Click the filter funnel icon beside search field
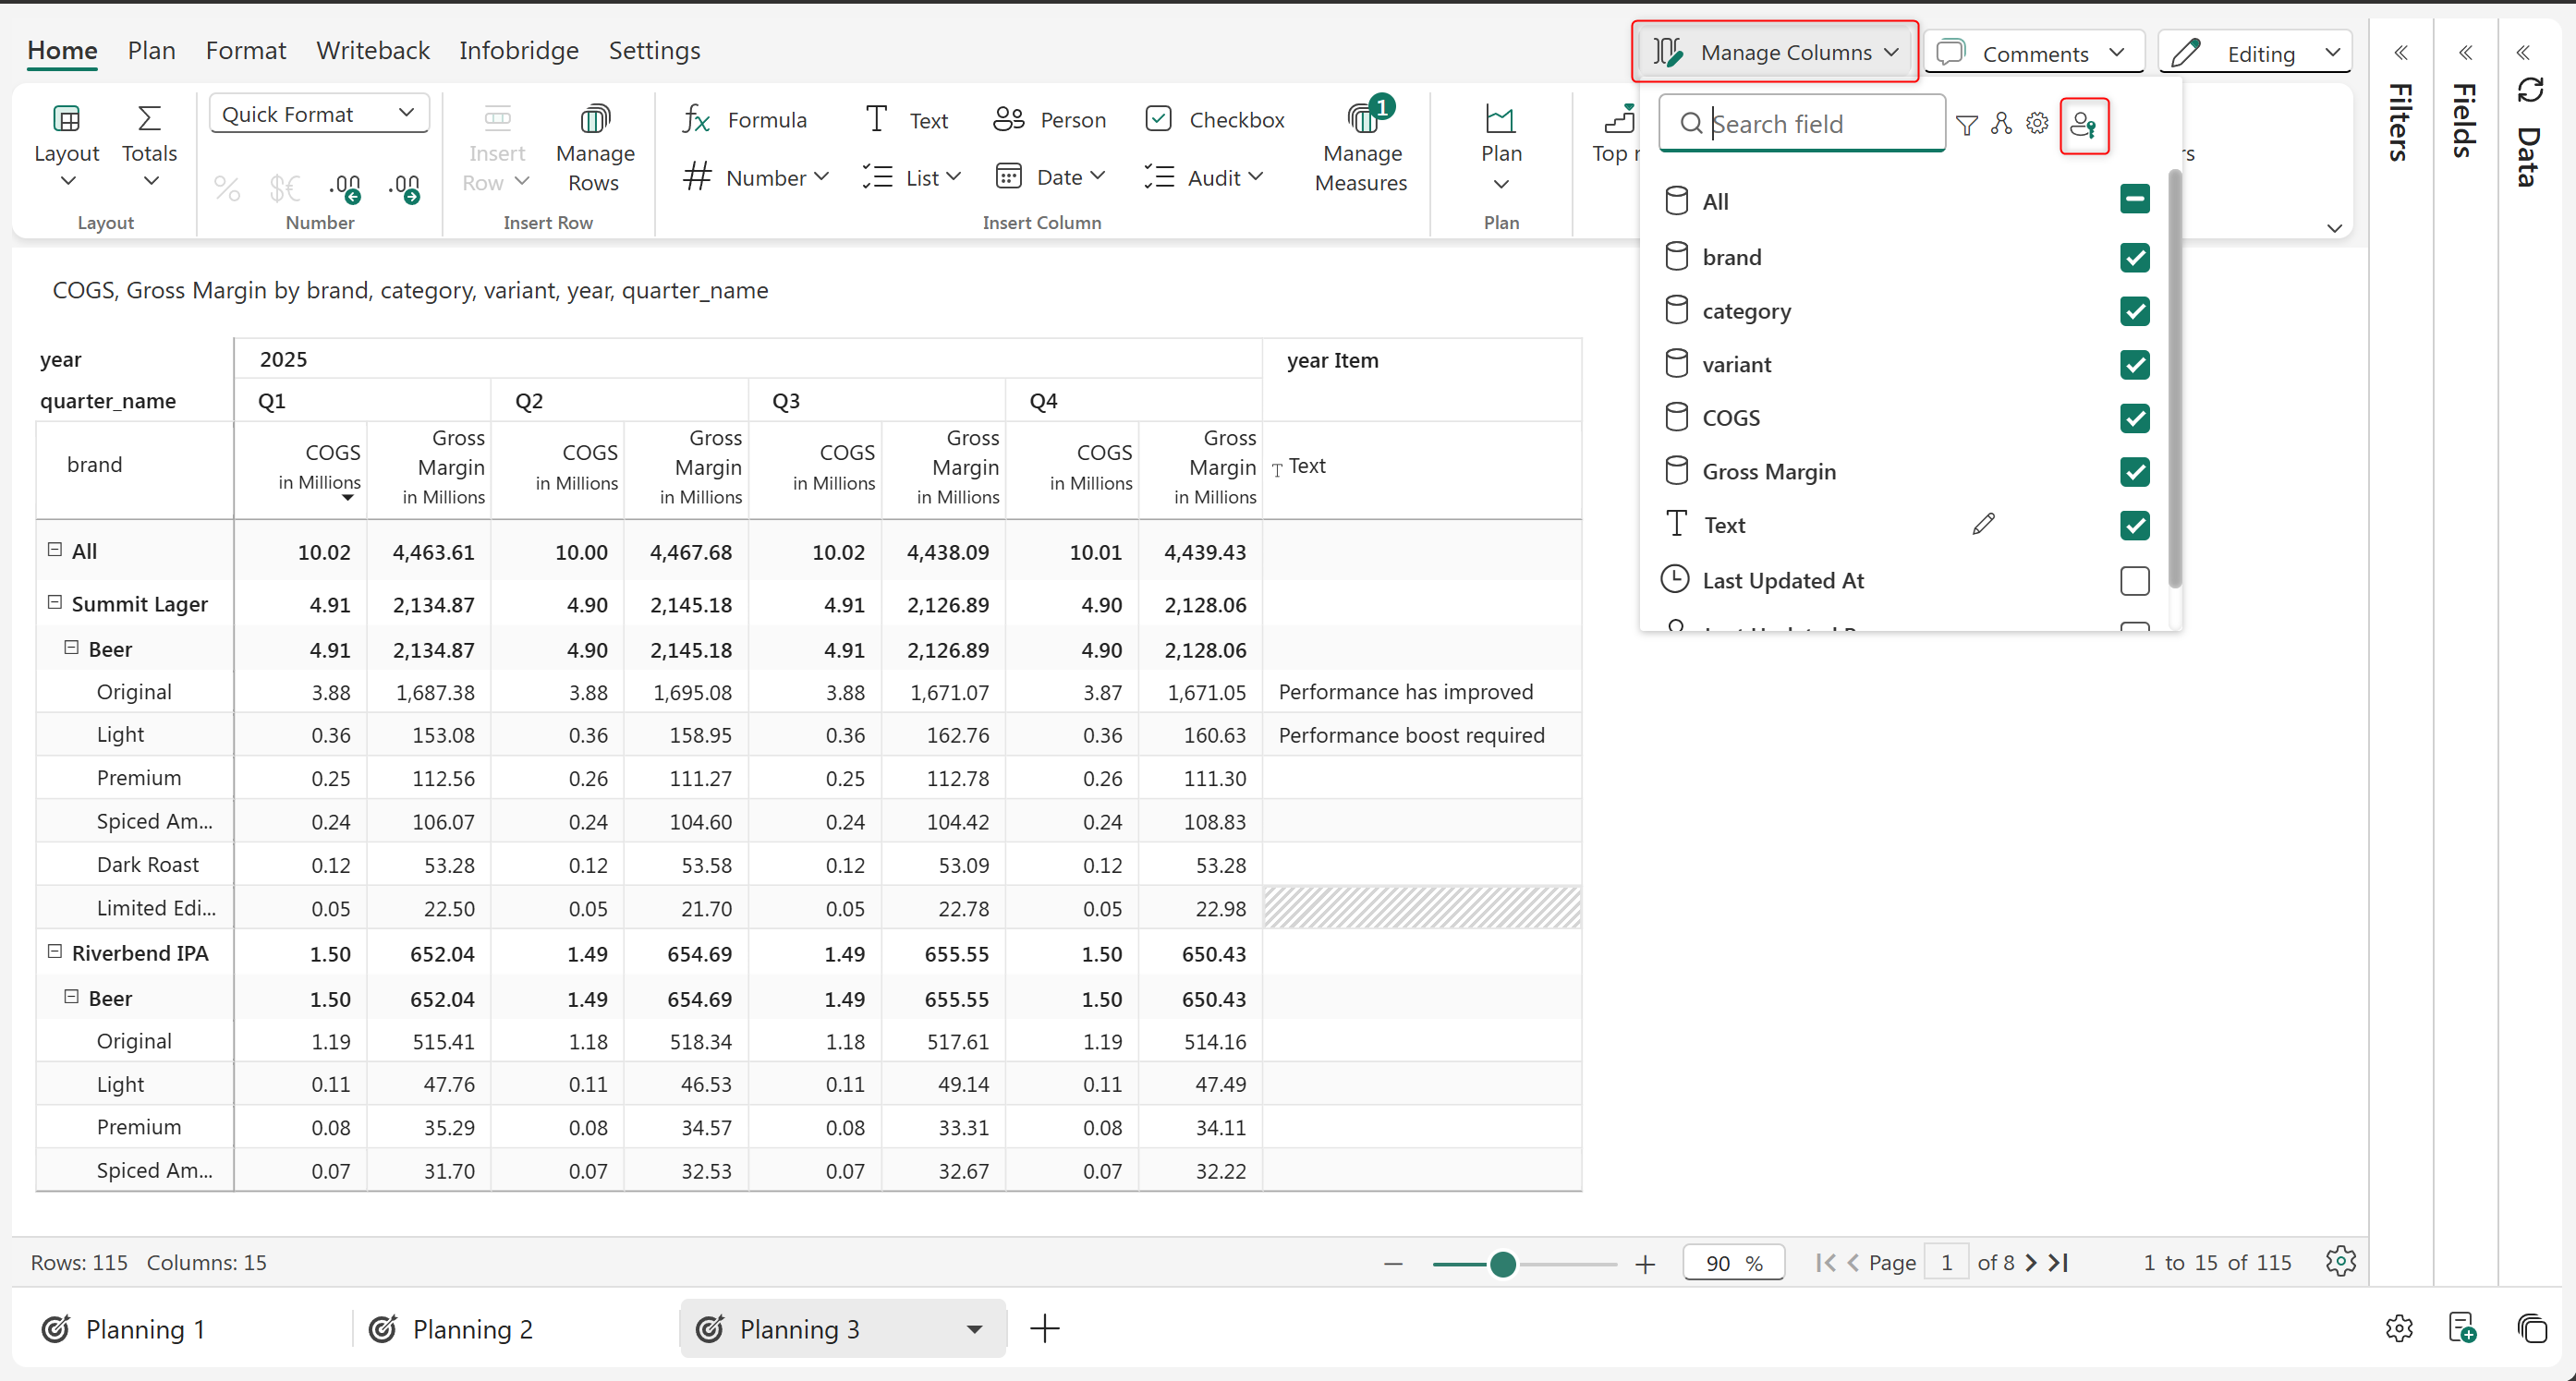The width and height of the screenshot is (2576, 1381). [x=1966, y=124]
